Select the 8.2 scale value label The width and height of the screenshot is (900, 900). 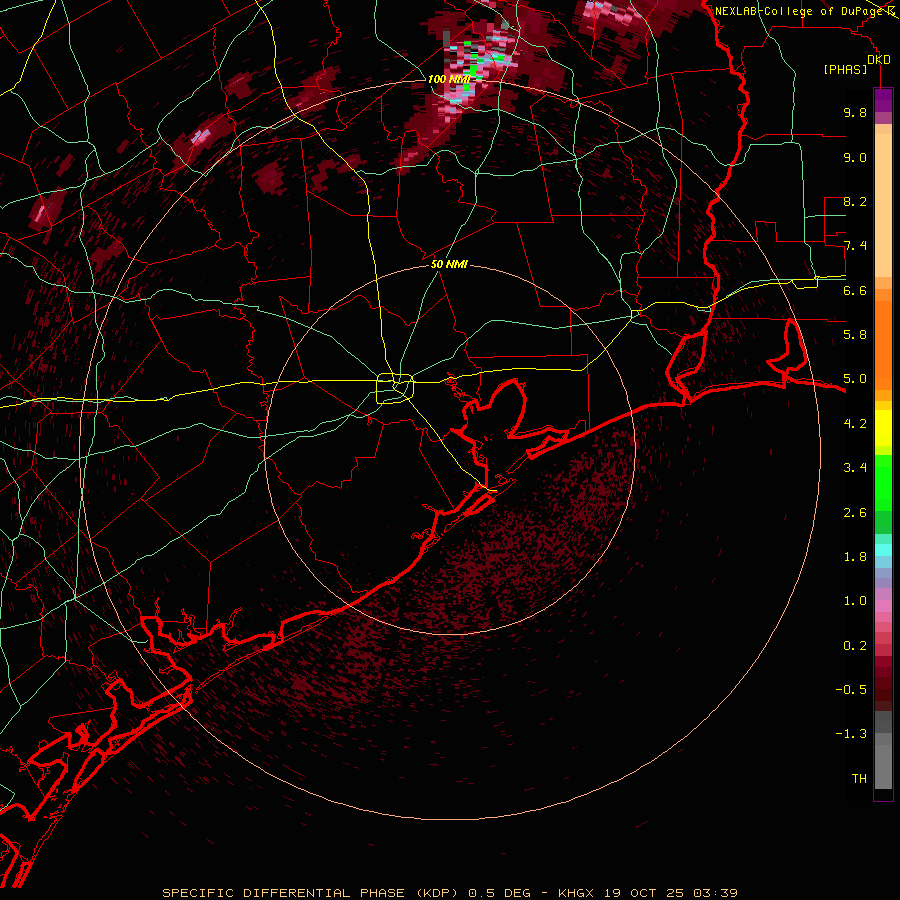855,201
